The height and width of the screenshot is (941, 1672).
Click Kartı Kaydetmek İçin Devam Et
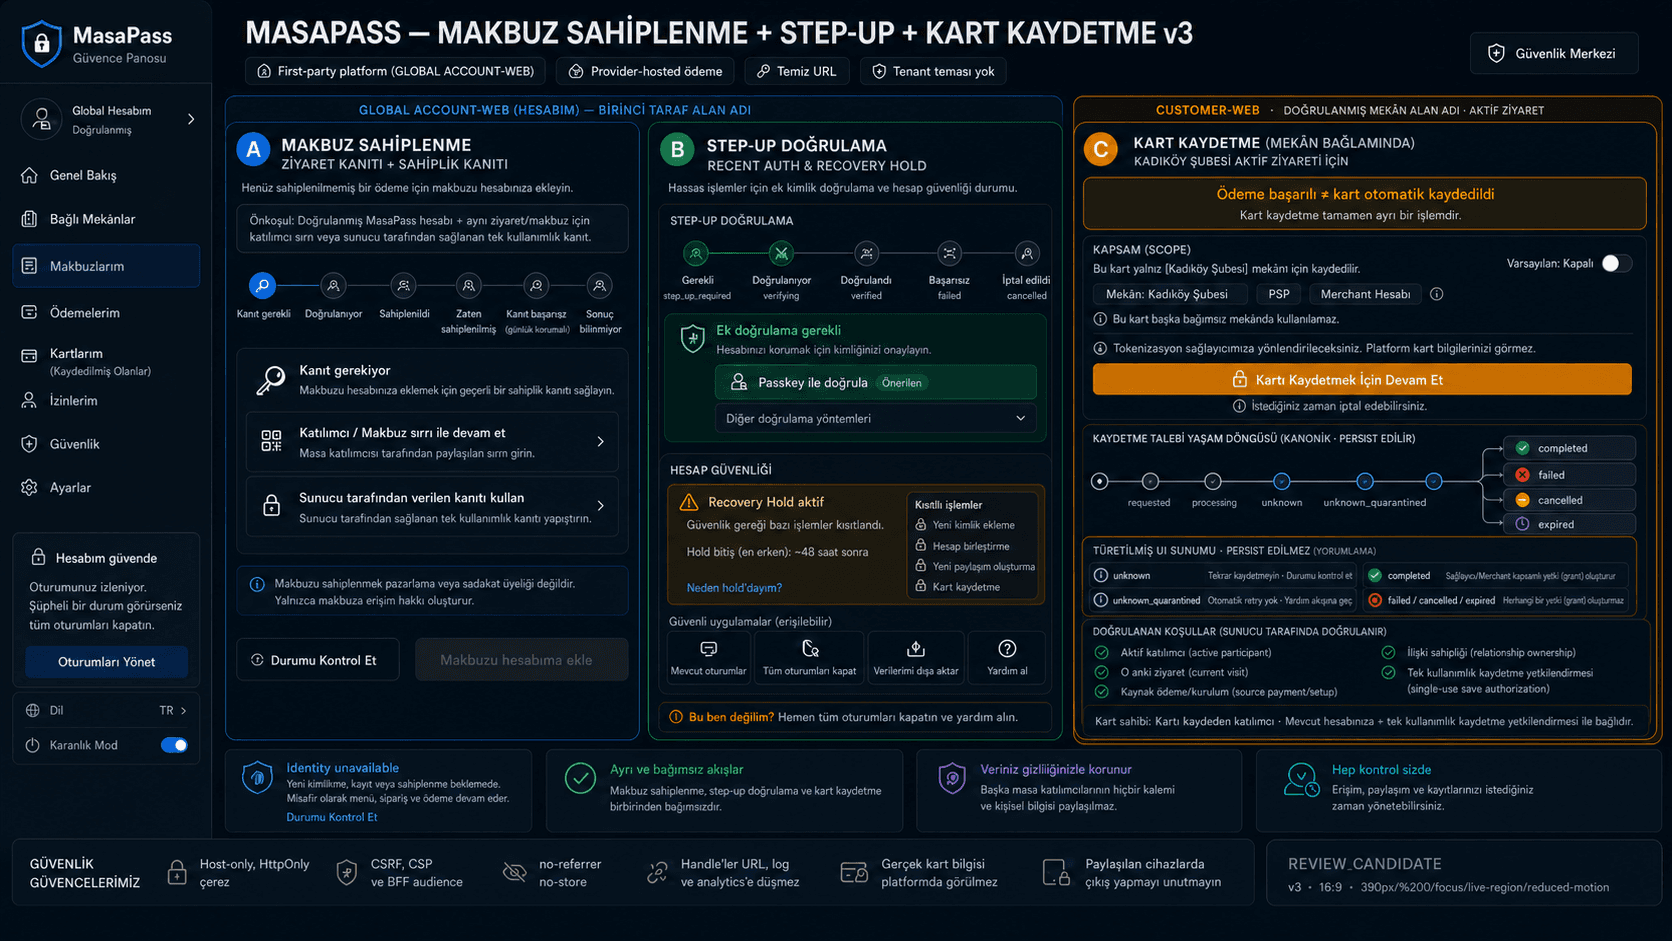(1362, 380)
